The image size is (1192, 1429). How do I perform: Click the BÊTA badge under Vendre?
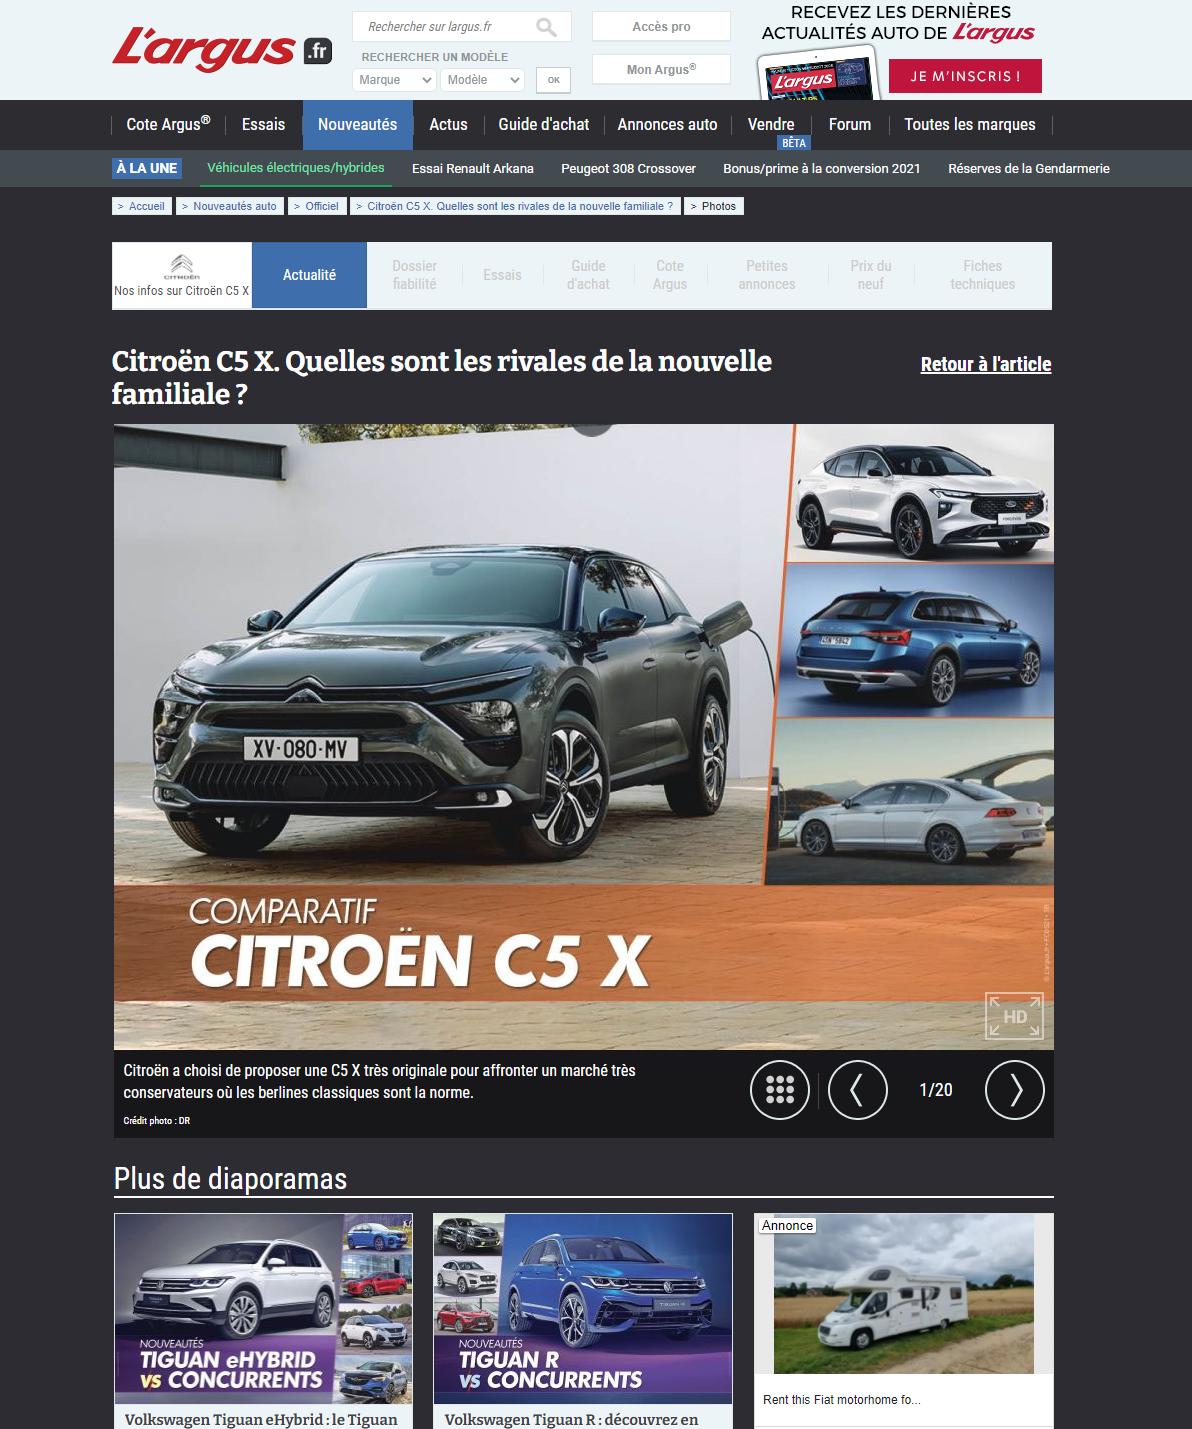pyautogui.click(x=794, y=143)
